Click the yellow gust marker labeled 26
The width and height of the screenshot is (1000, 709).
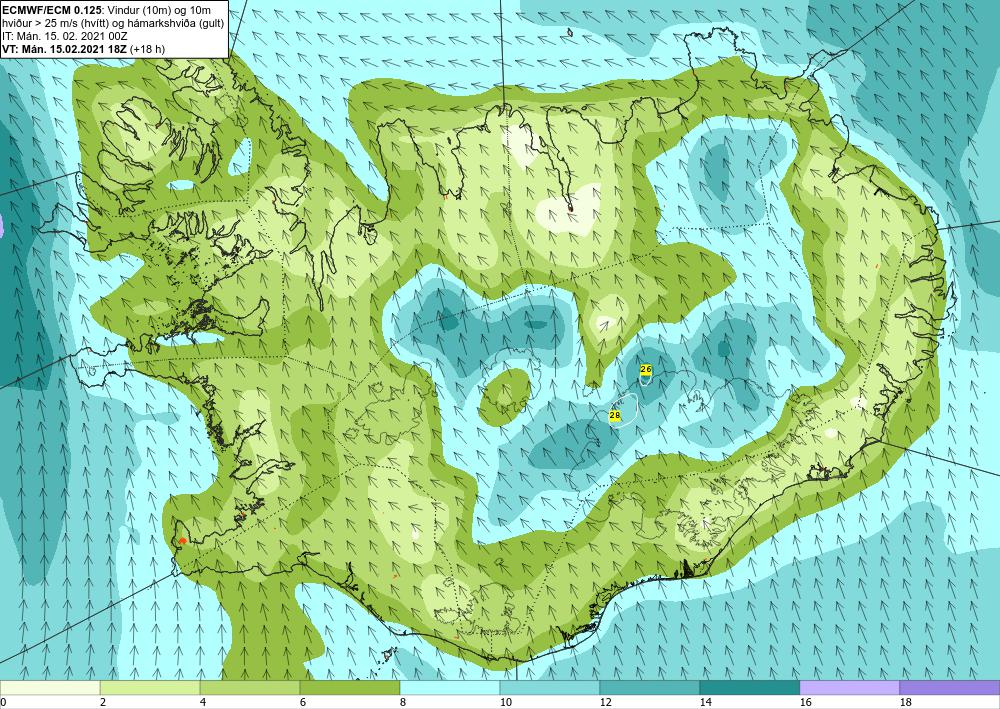(645, 369)
